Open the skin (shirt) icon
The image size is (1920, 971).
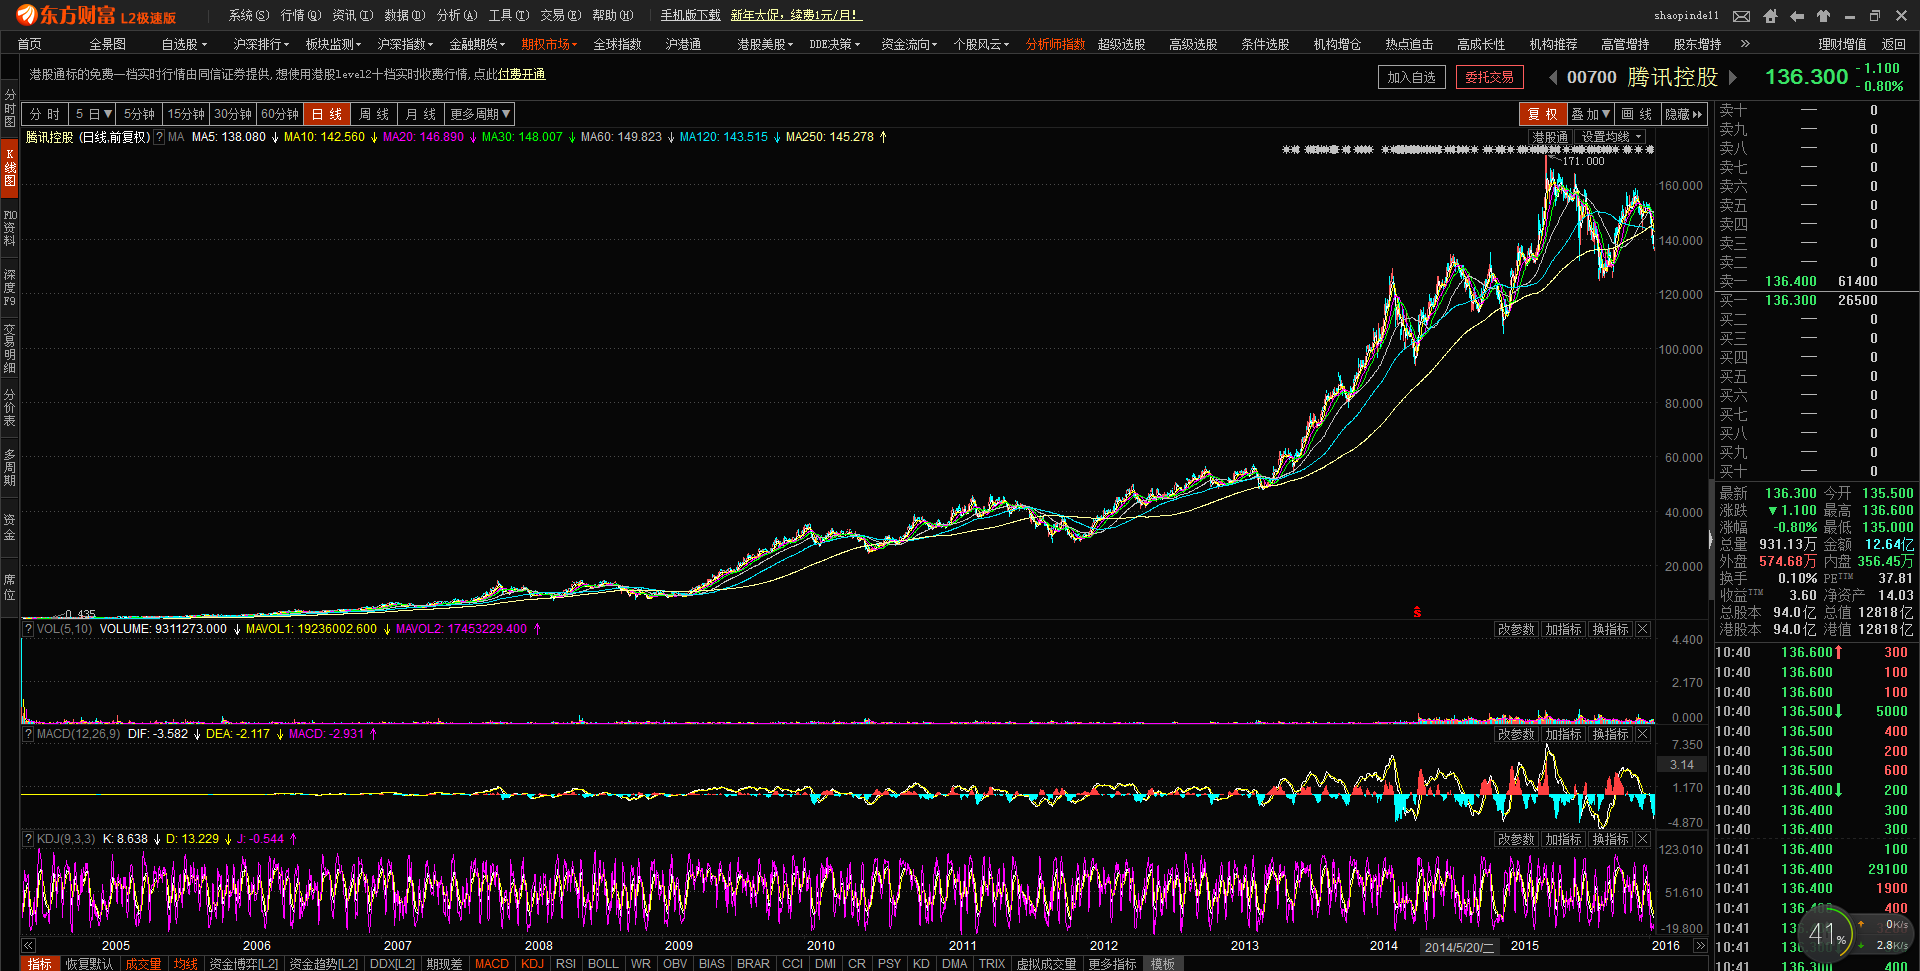coord(1823,16)
